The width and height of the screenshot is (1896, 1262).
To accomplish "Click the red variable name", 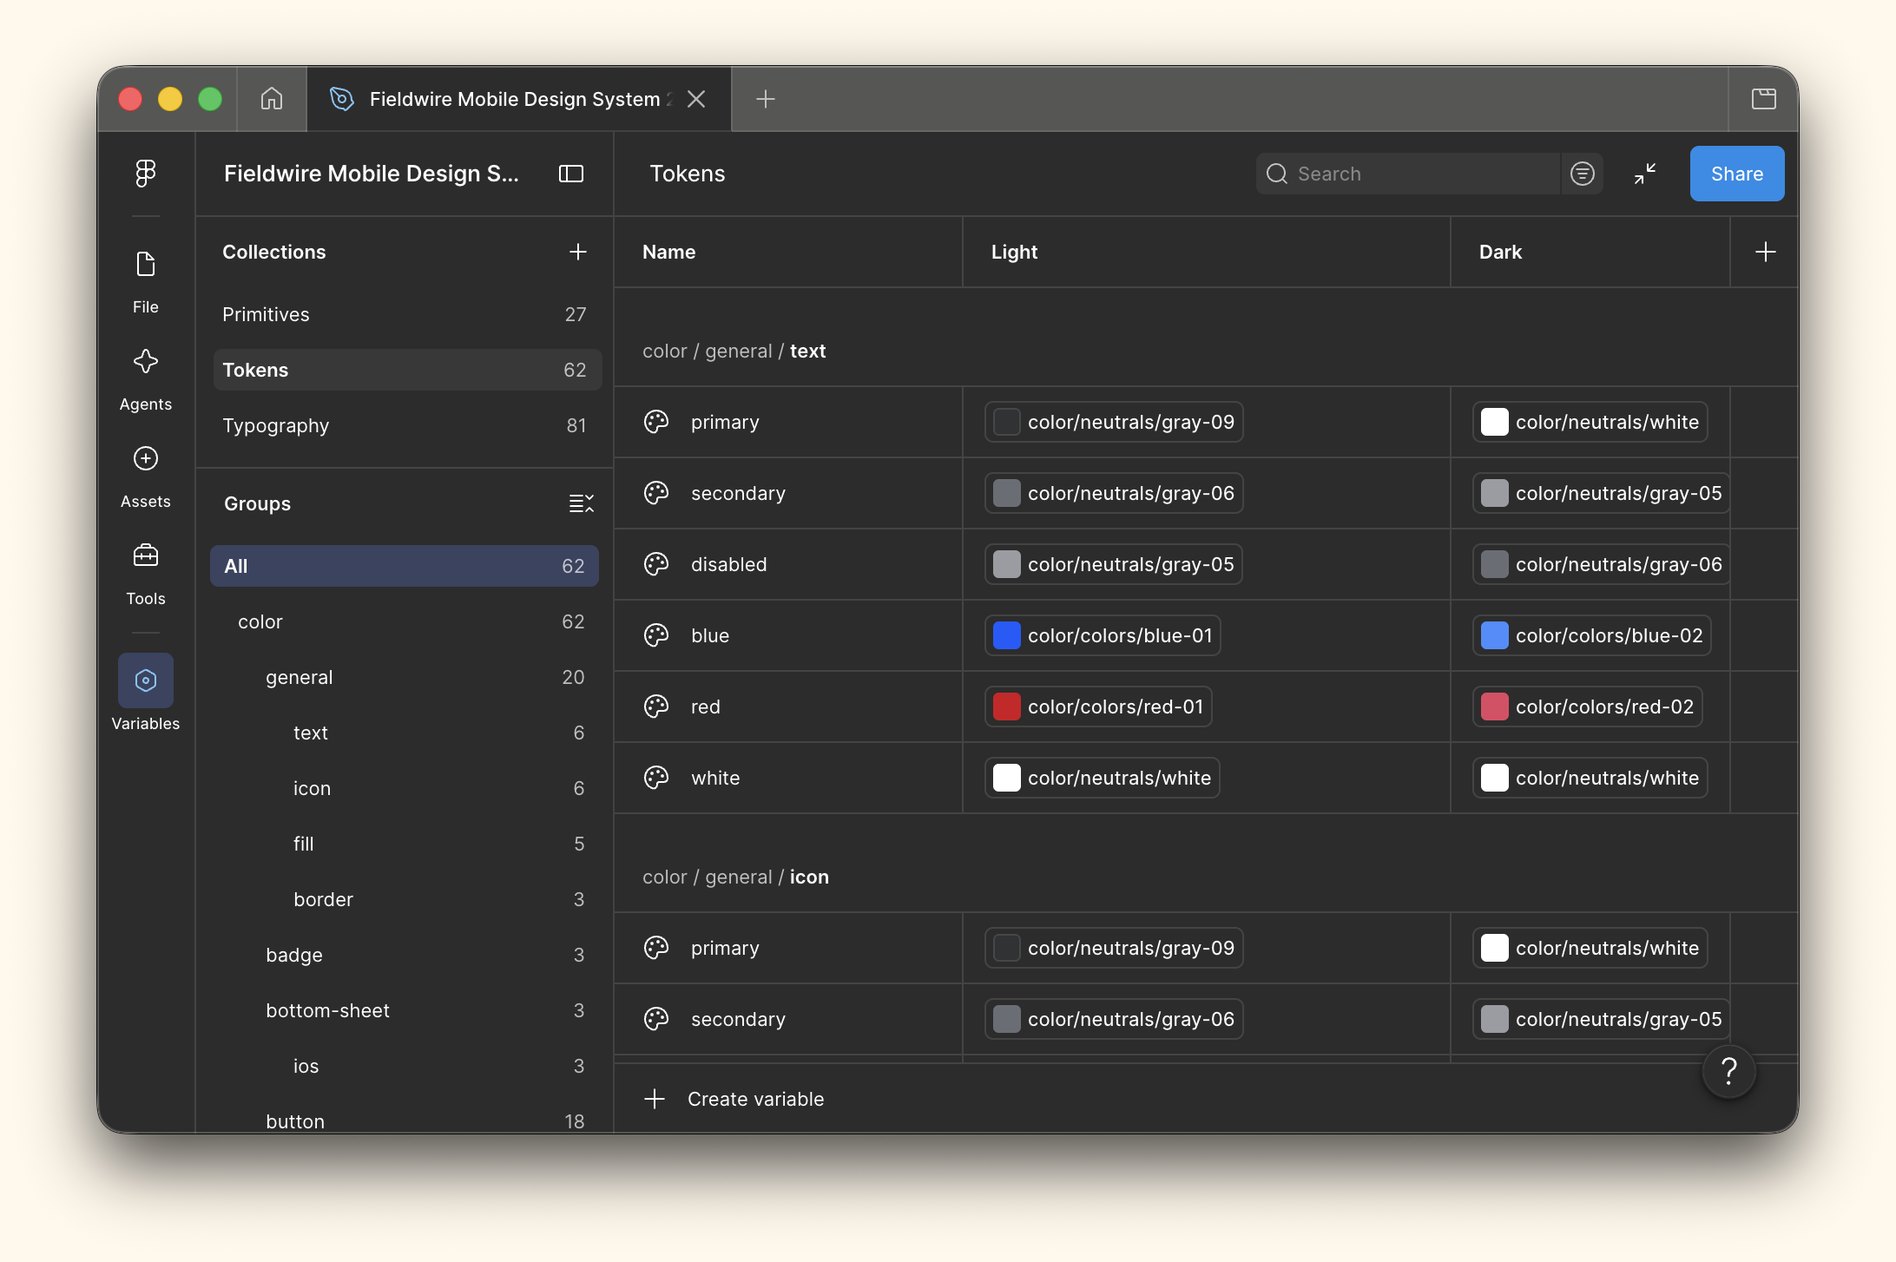I will pyautogui.click(x=705, y=707).
